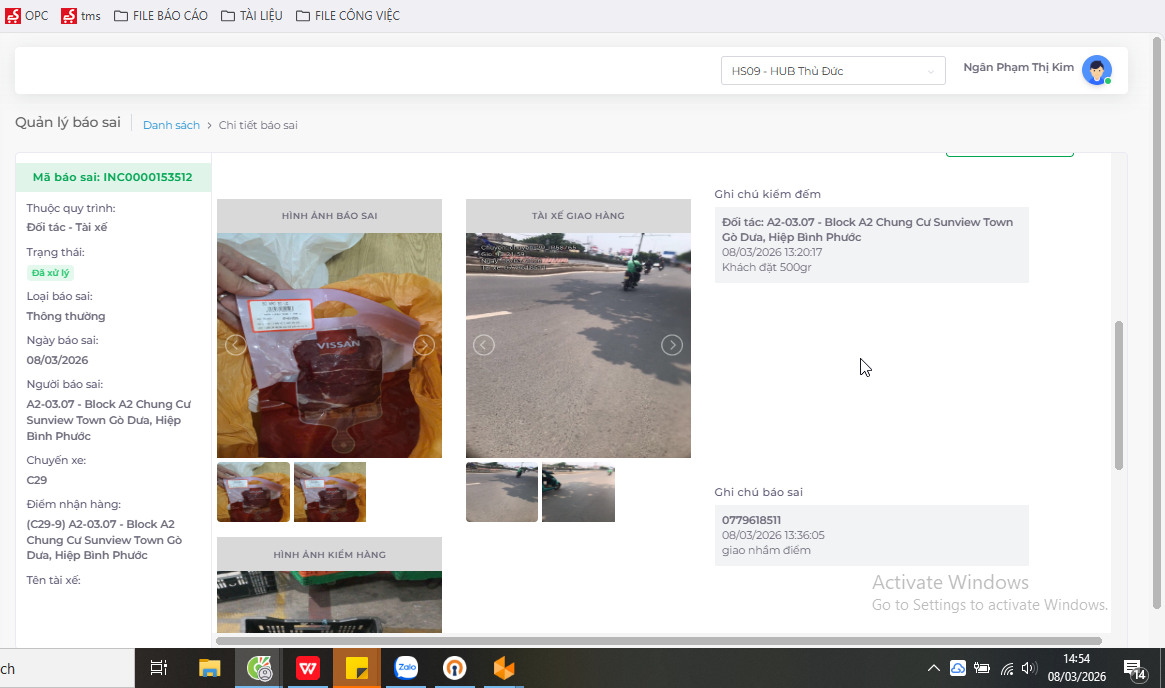
Task: Show previous image in Hình ảnh báo sai
Action: coord(236,345)
